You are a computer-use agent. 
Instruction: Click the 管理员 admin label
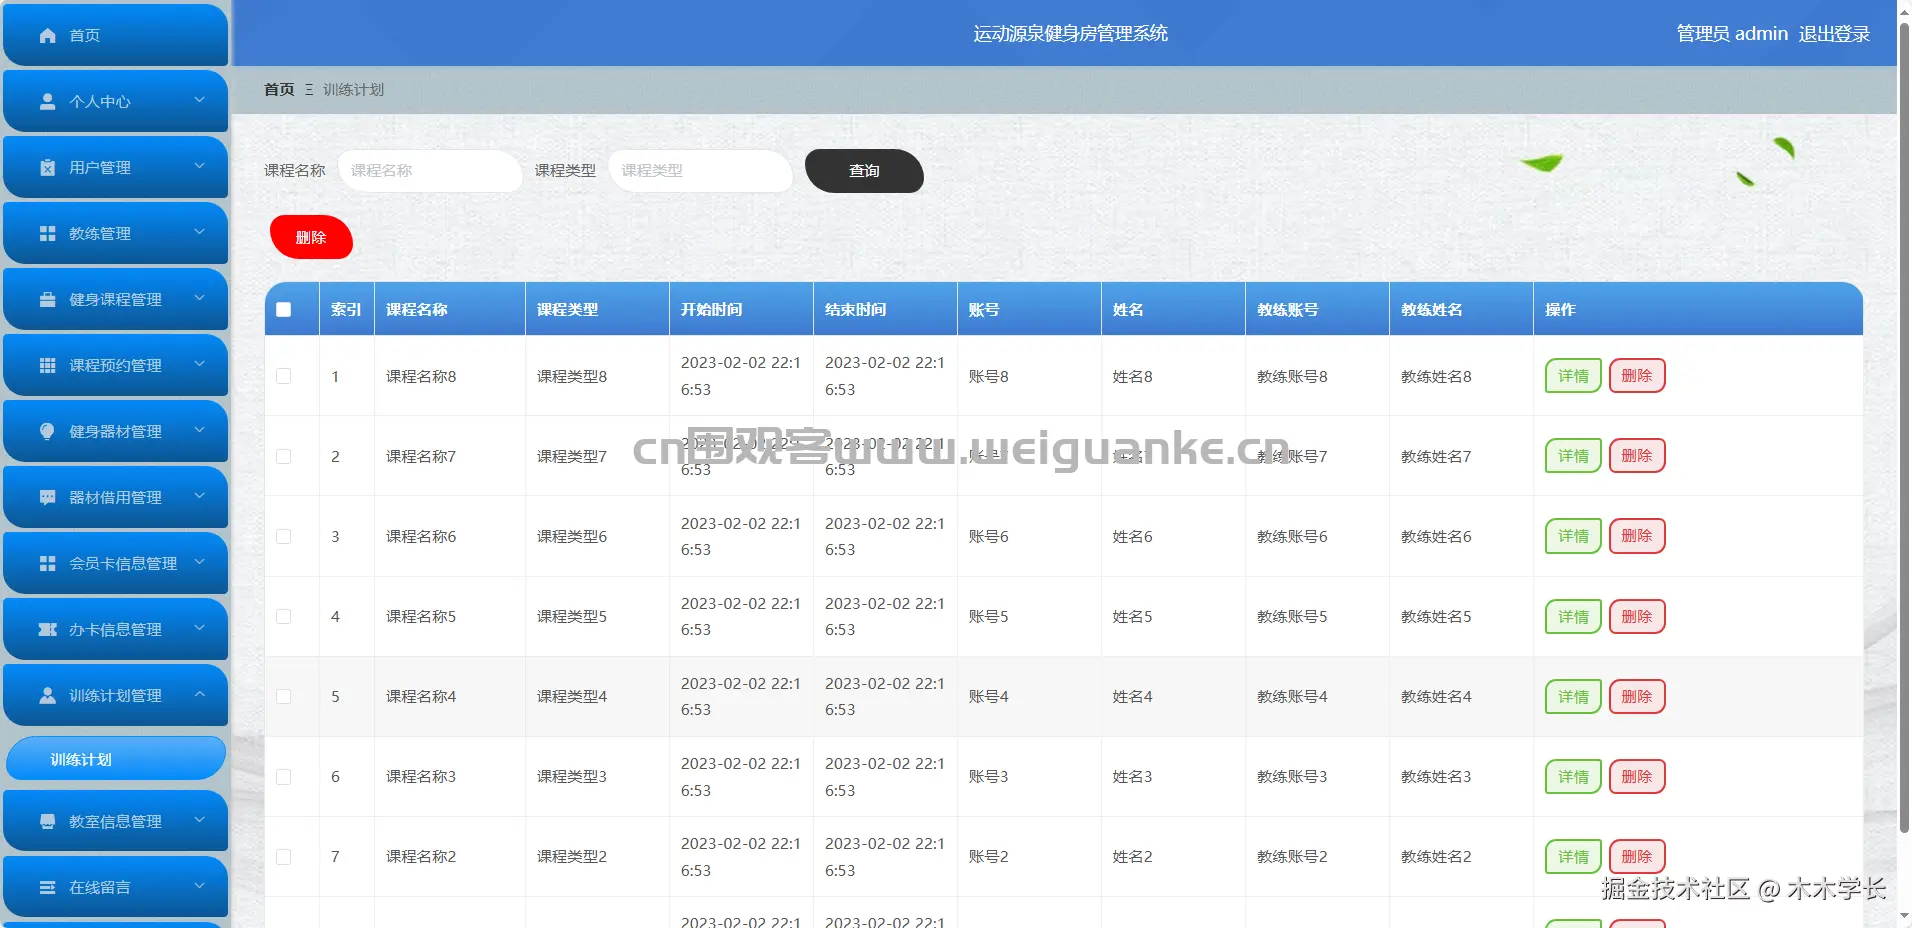click(1732, 34)
